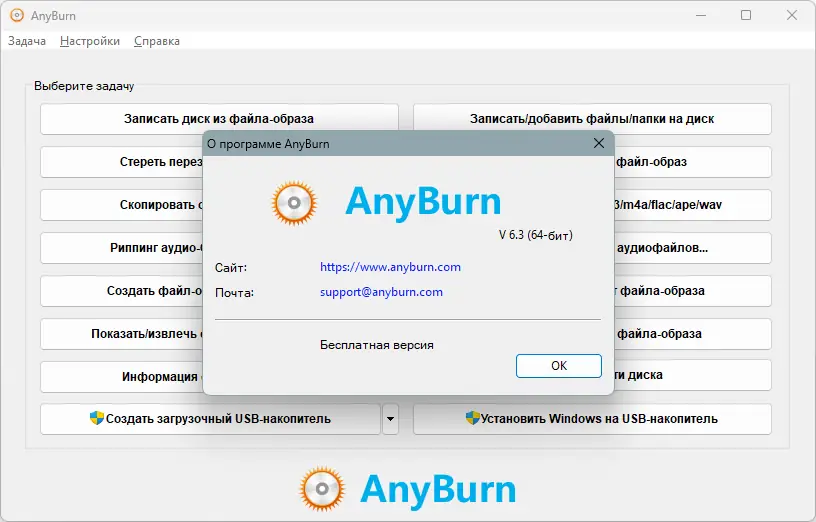
Task: Click the button ending 'диска' on right
Action: pyautogui.click(x=693, y=375)
